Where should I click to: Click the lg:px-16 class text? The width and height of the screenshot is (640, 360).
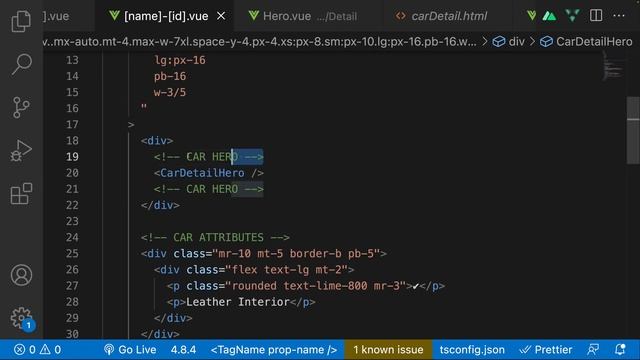click(180, 60)
